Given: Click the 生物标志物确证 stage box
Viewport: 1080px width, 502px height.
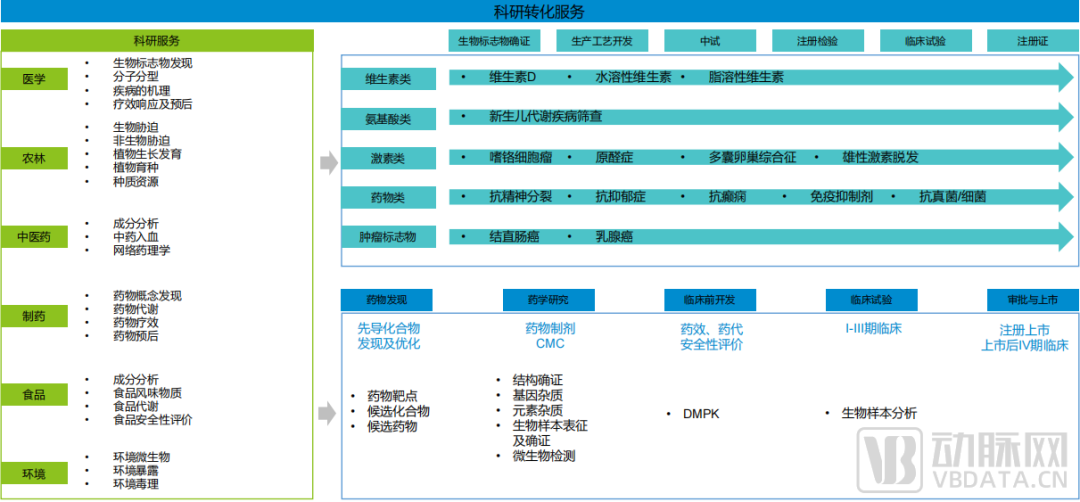Looking at the screenshot, I should click(x=495, y=41).
